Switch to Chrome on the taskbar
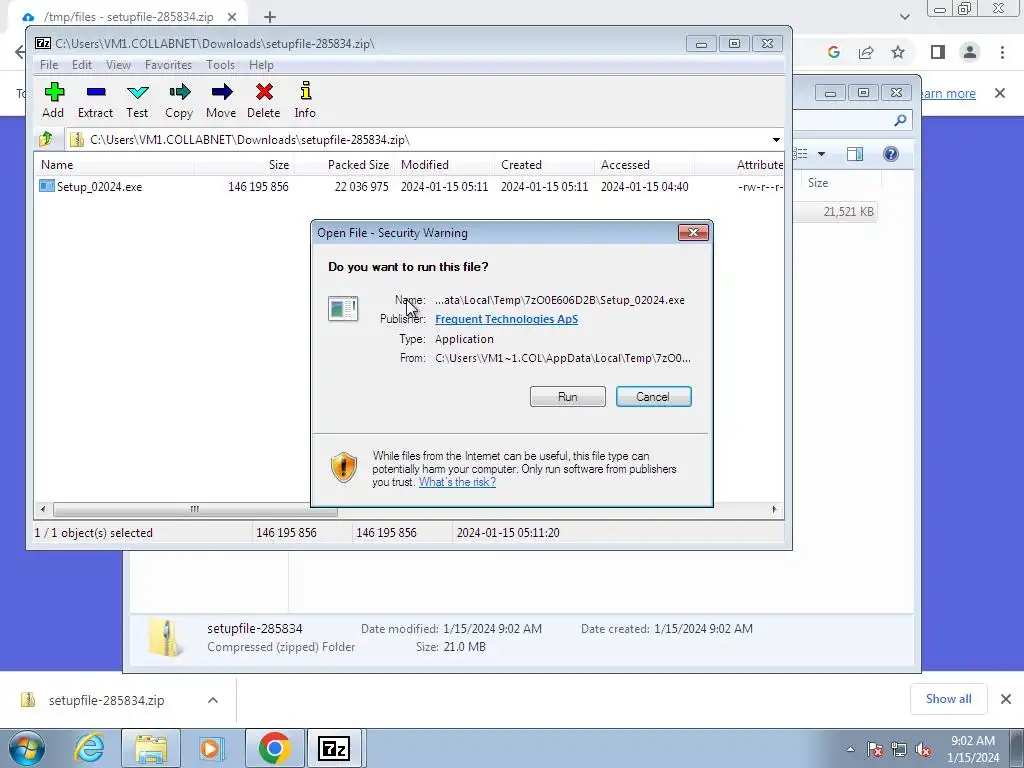 coord(274,748)
